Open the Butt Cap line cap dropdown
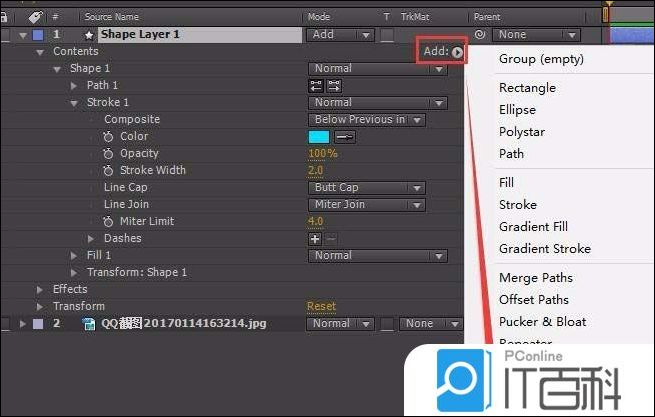Screen dimensions: 655x417 pyautogui.click(x=367, y=188)
